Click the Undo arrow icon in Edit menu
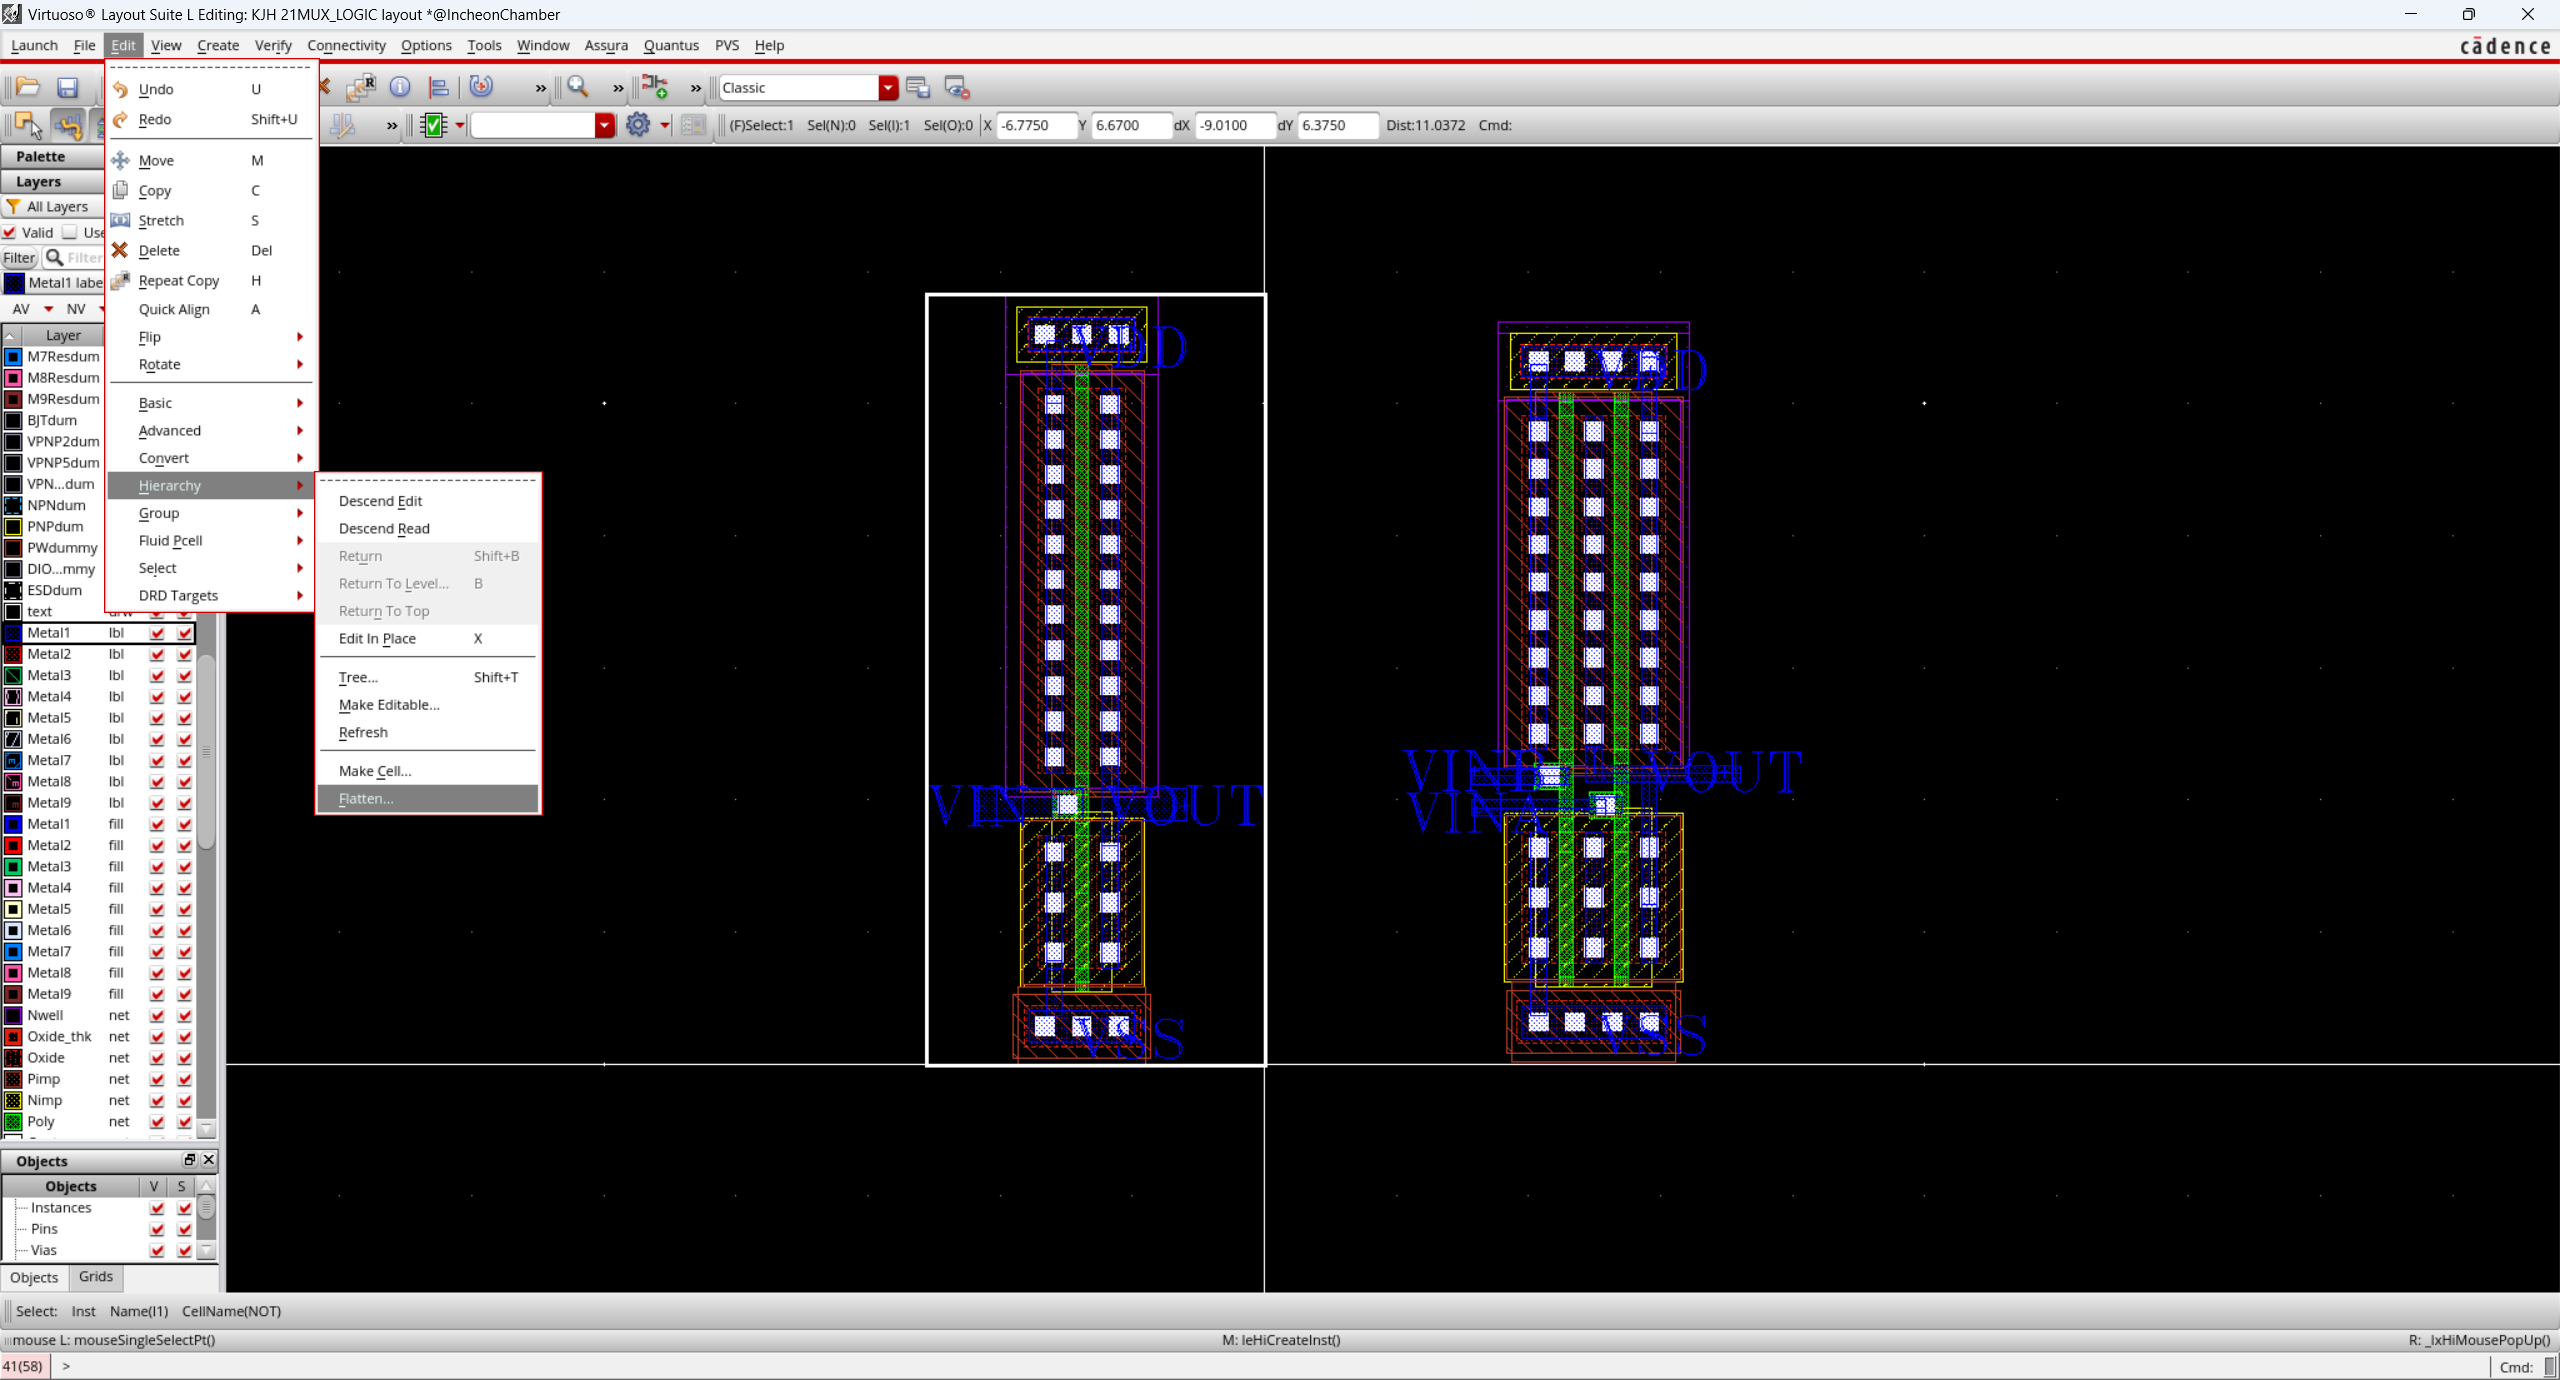The width and height of the screenshot is (2560, 1380). tap(120, 89)
